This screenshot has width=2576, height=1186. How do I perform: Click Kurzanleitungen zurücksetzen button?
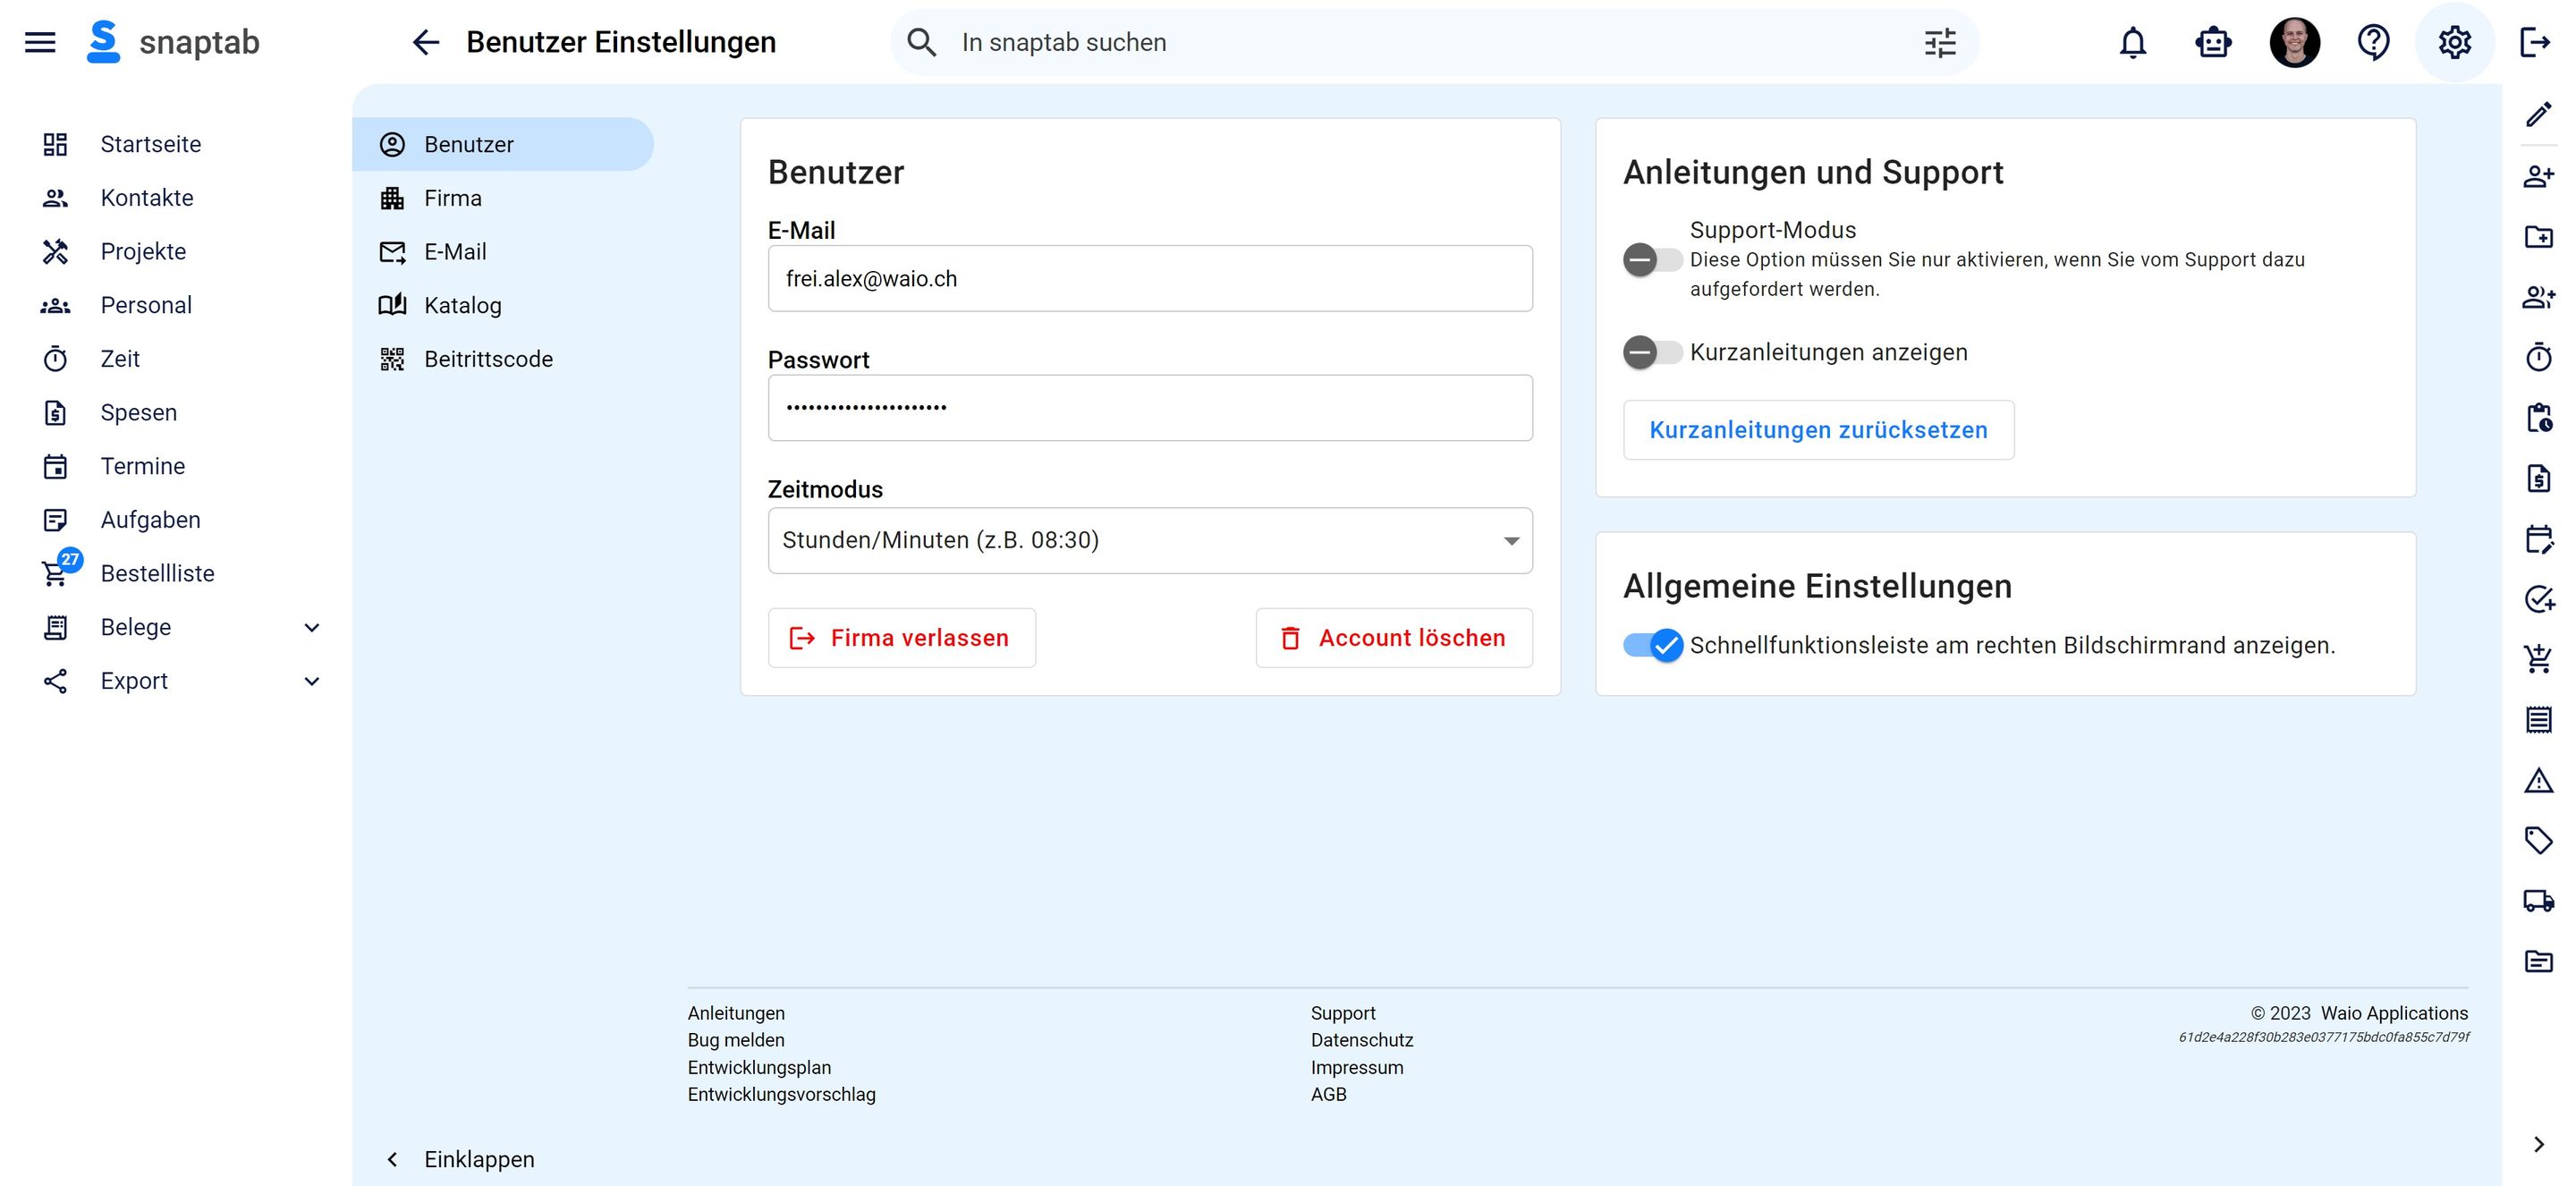[1818, 430]
